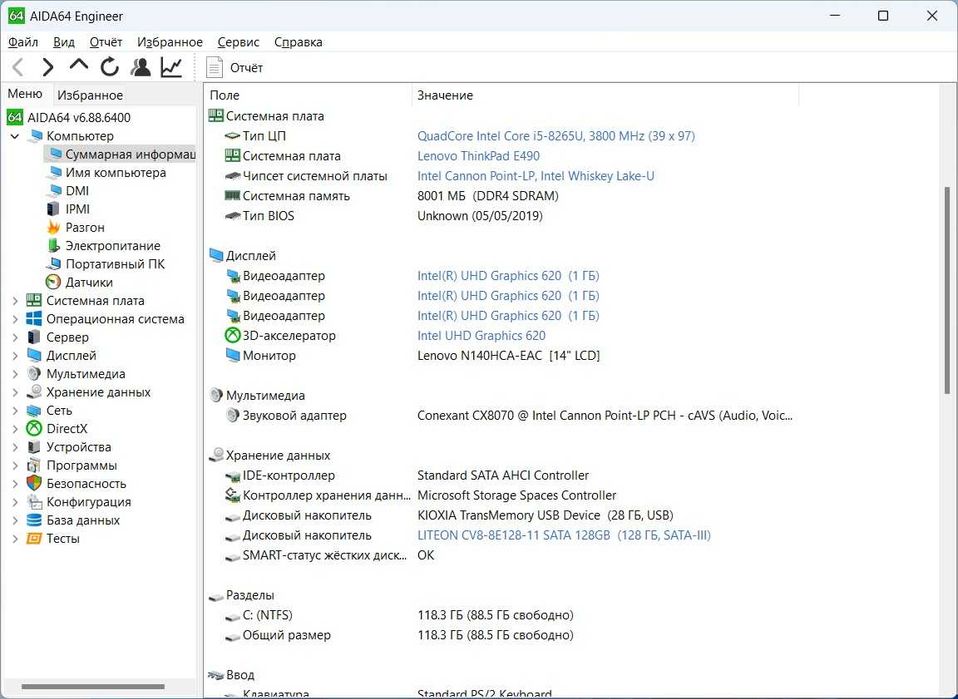Open the Отчёт menu in menu bar
The height and width of the screenshot is (699, 958).
(106, 42)
